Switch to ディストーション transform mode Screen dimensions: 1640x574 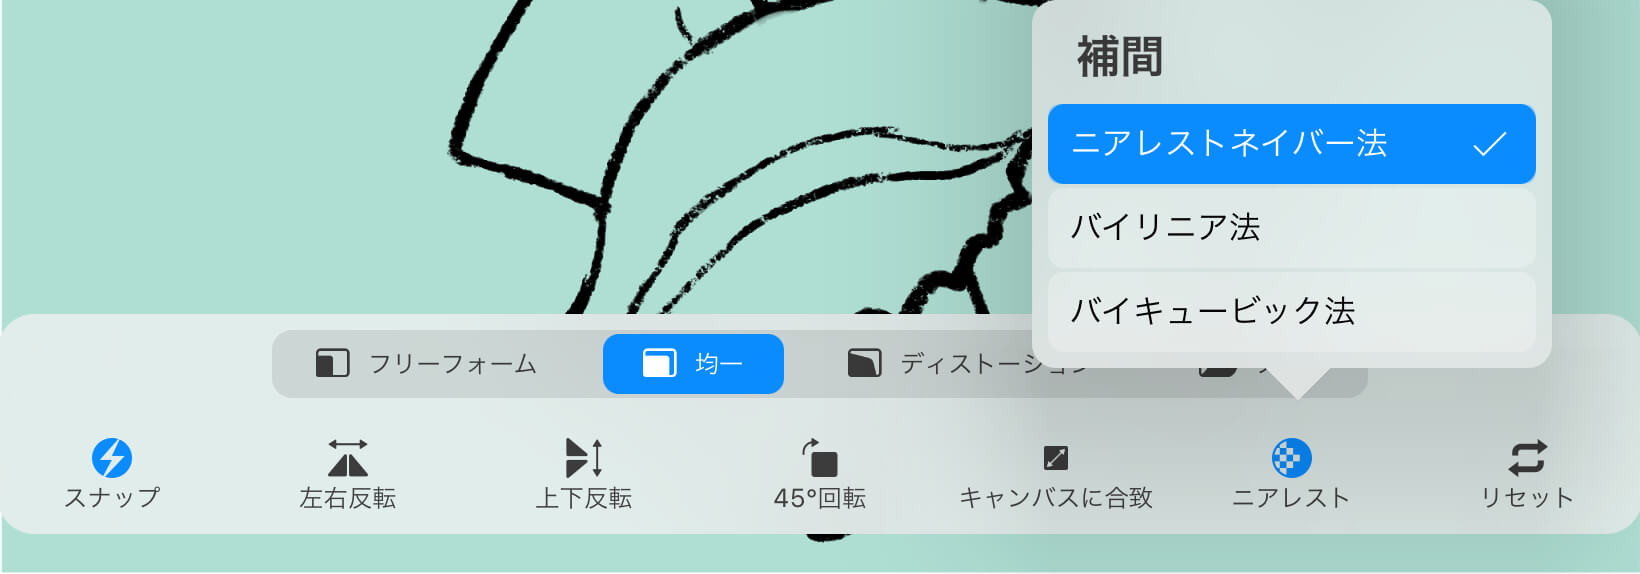tap(967, 364)
